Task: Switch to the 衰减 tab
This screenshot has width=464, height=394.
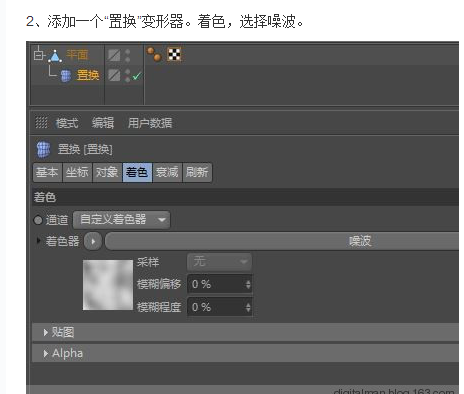Action: (x=167, y=172)
